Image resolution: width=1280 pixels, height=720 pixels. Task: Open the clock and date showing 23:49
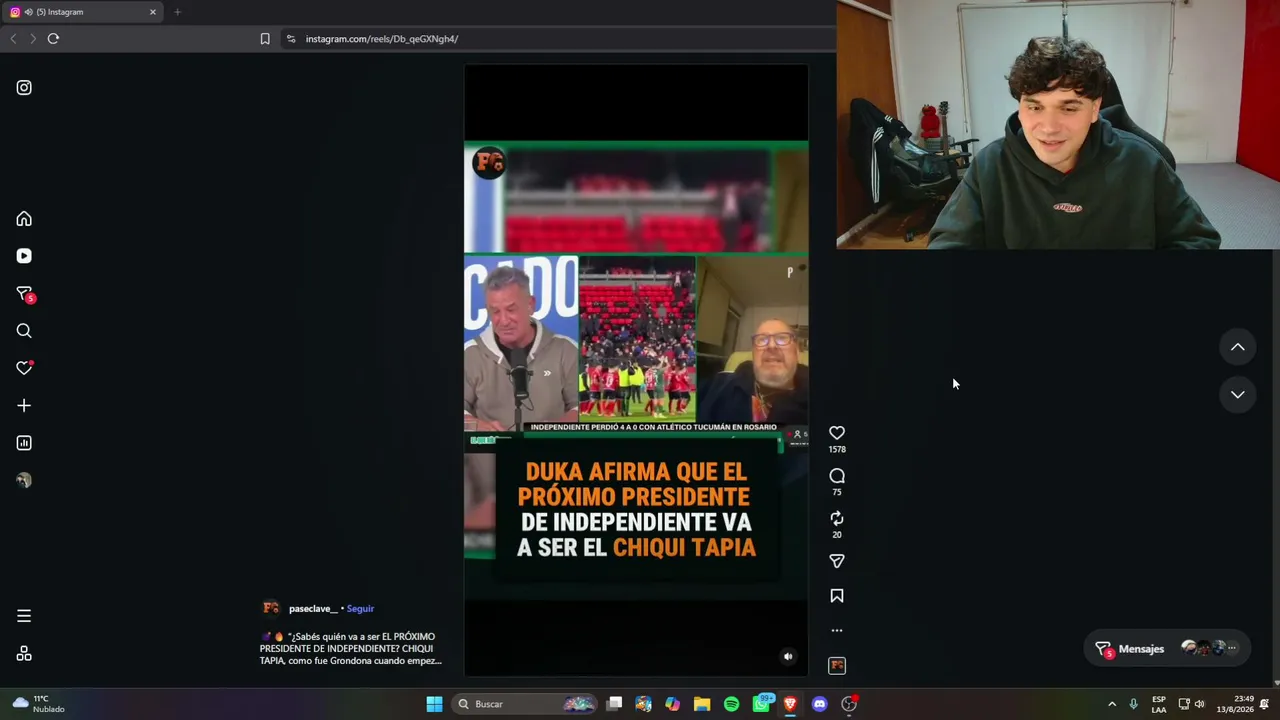click(x=1236, y=704)
